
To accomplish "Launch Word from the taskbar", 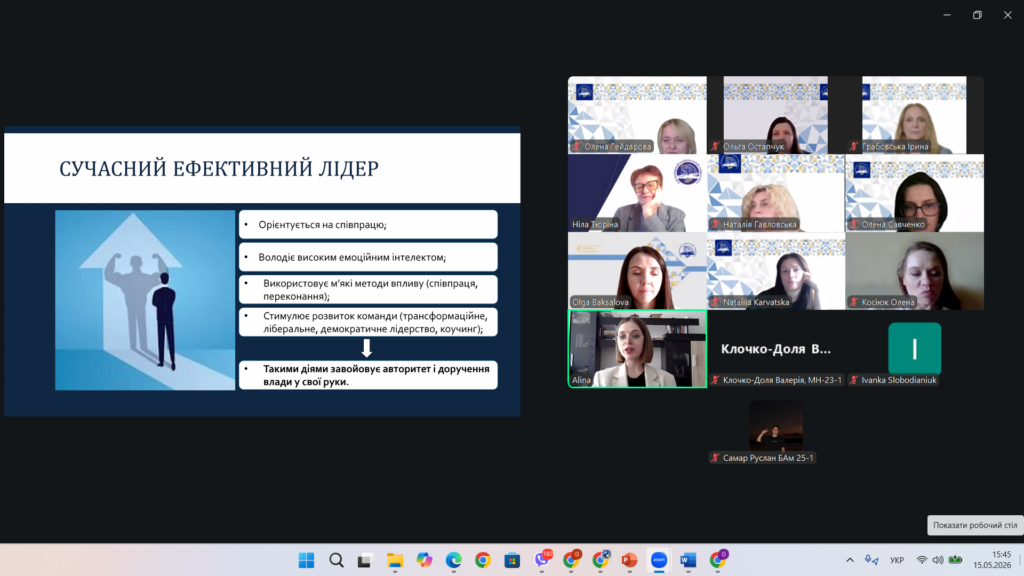I will point(688,560).
